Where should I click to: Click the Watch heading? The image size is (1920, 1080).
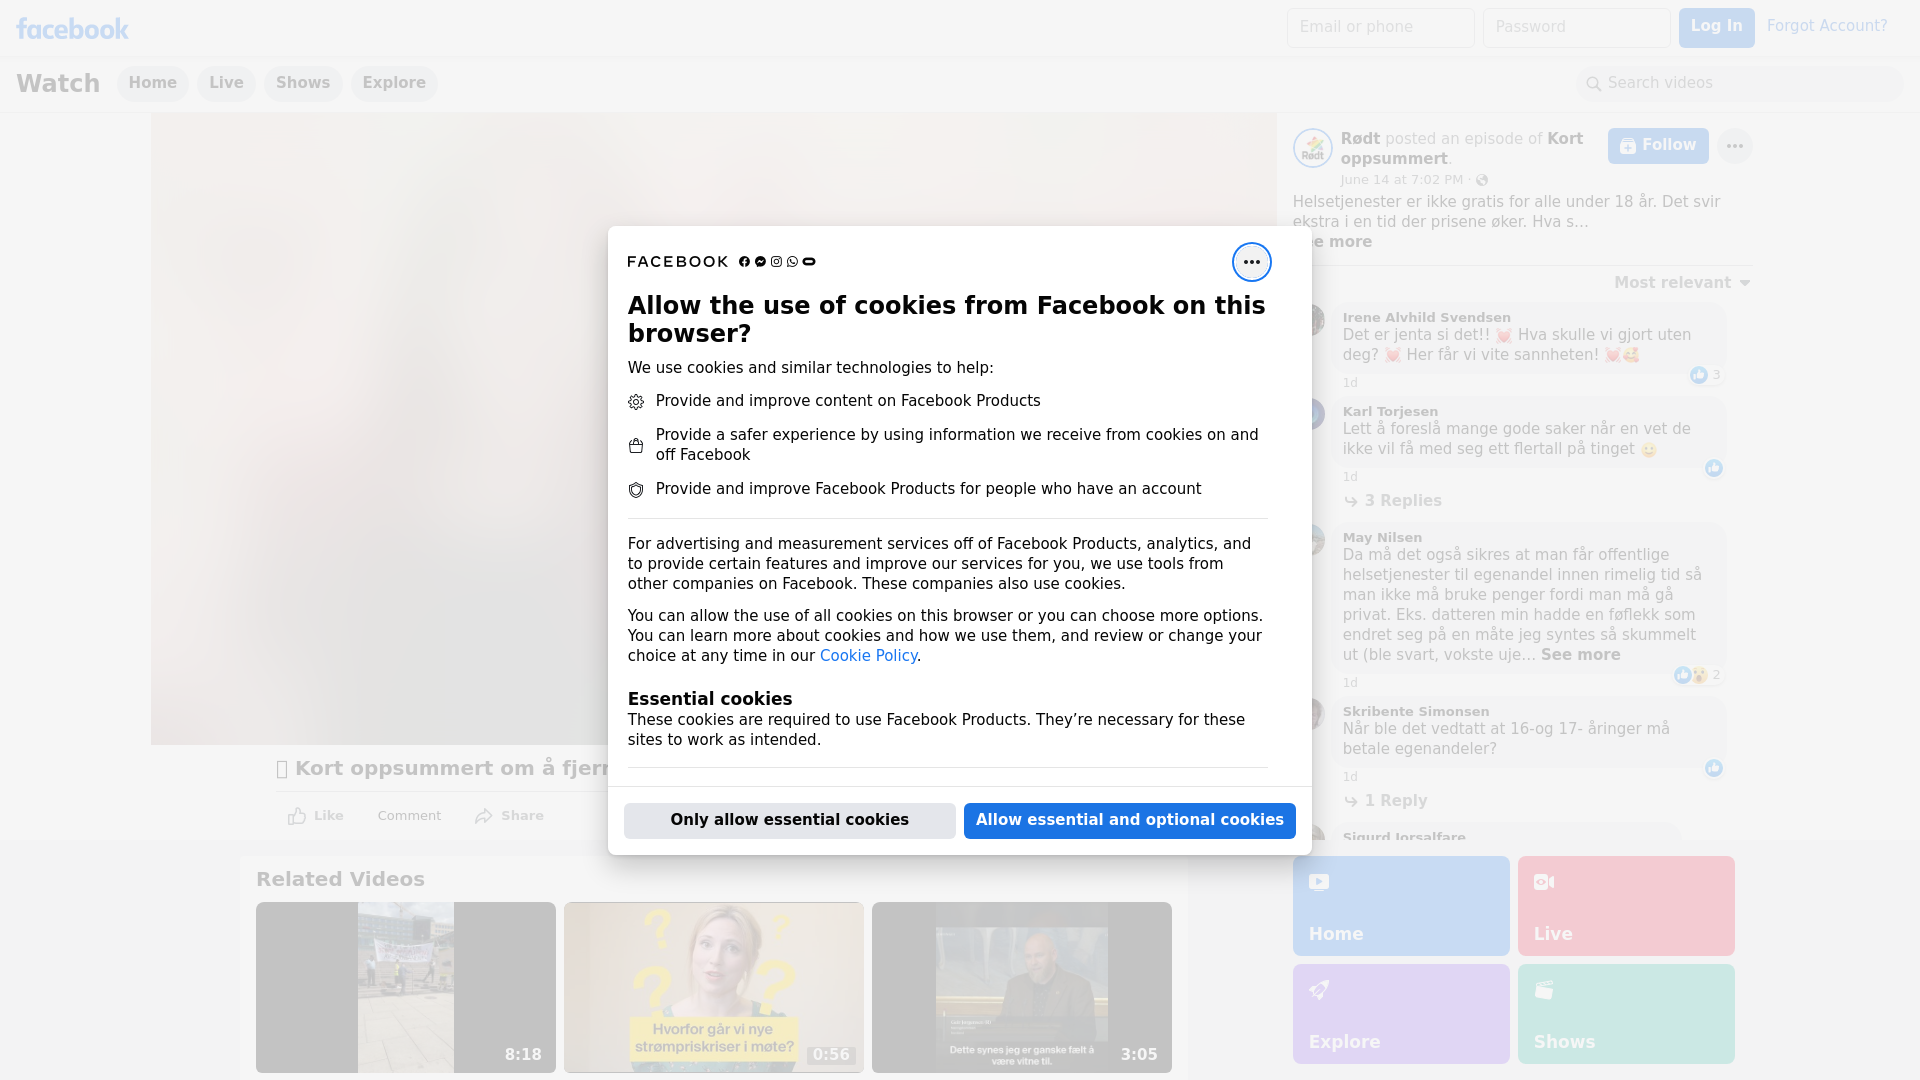click(x=58, y=84)
